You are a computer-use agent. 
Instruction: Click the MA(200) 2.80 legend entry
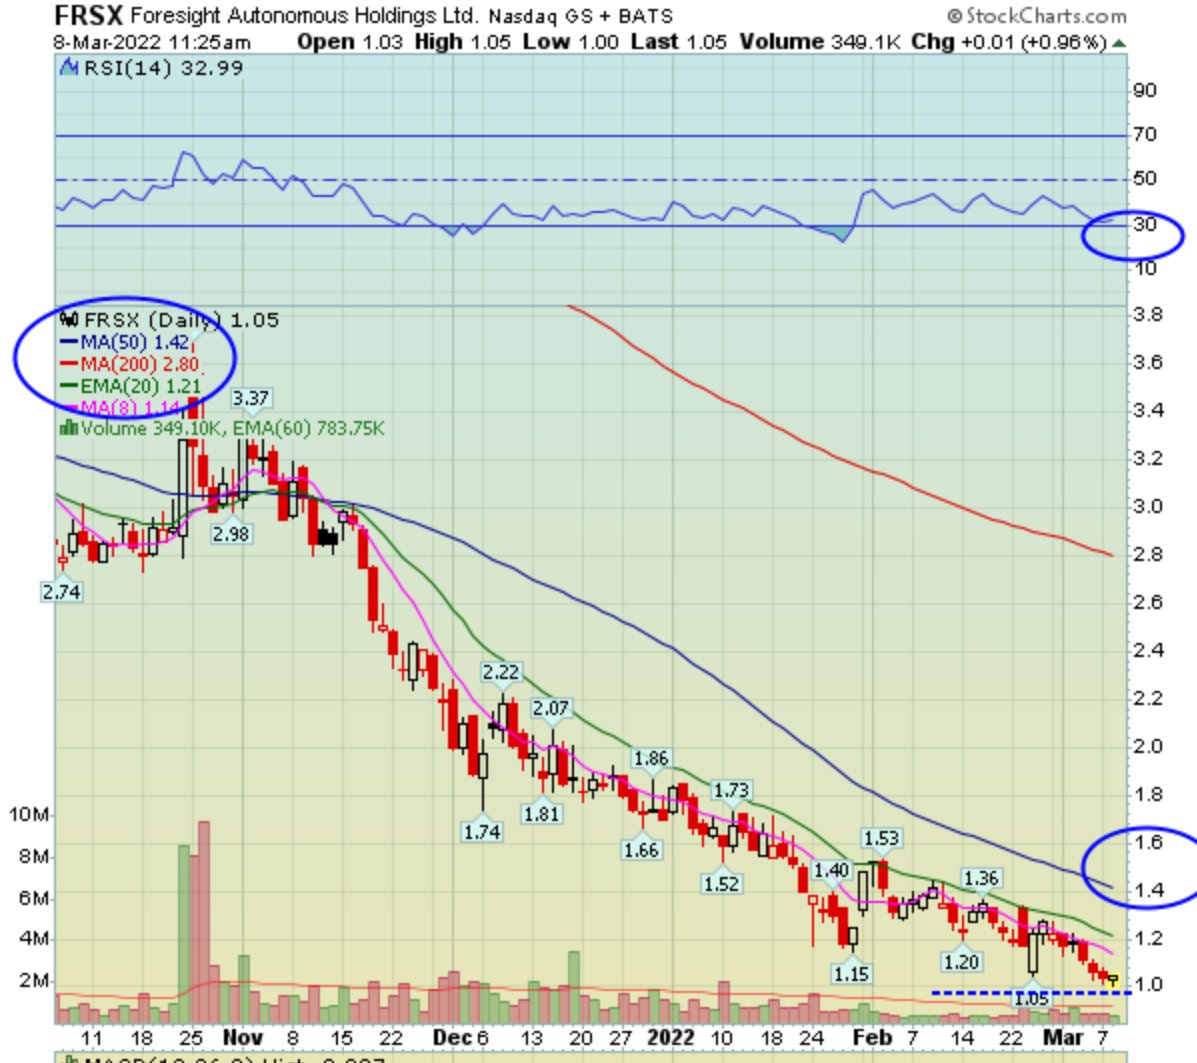pyautogui.click(x=129, y=363)
